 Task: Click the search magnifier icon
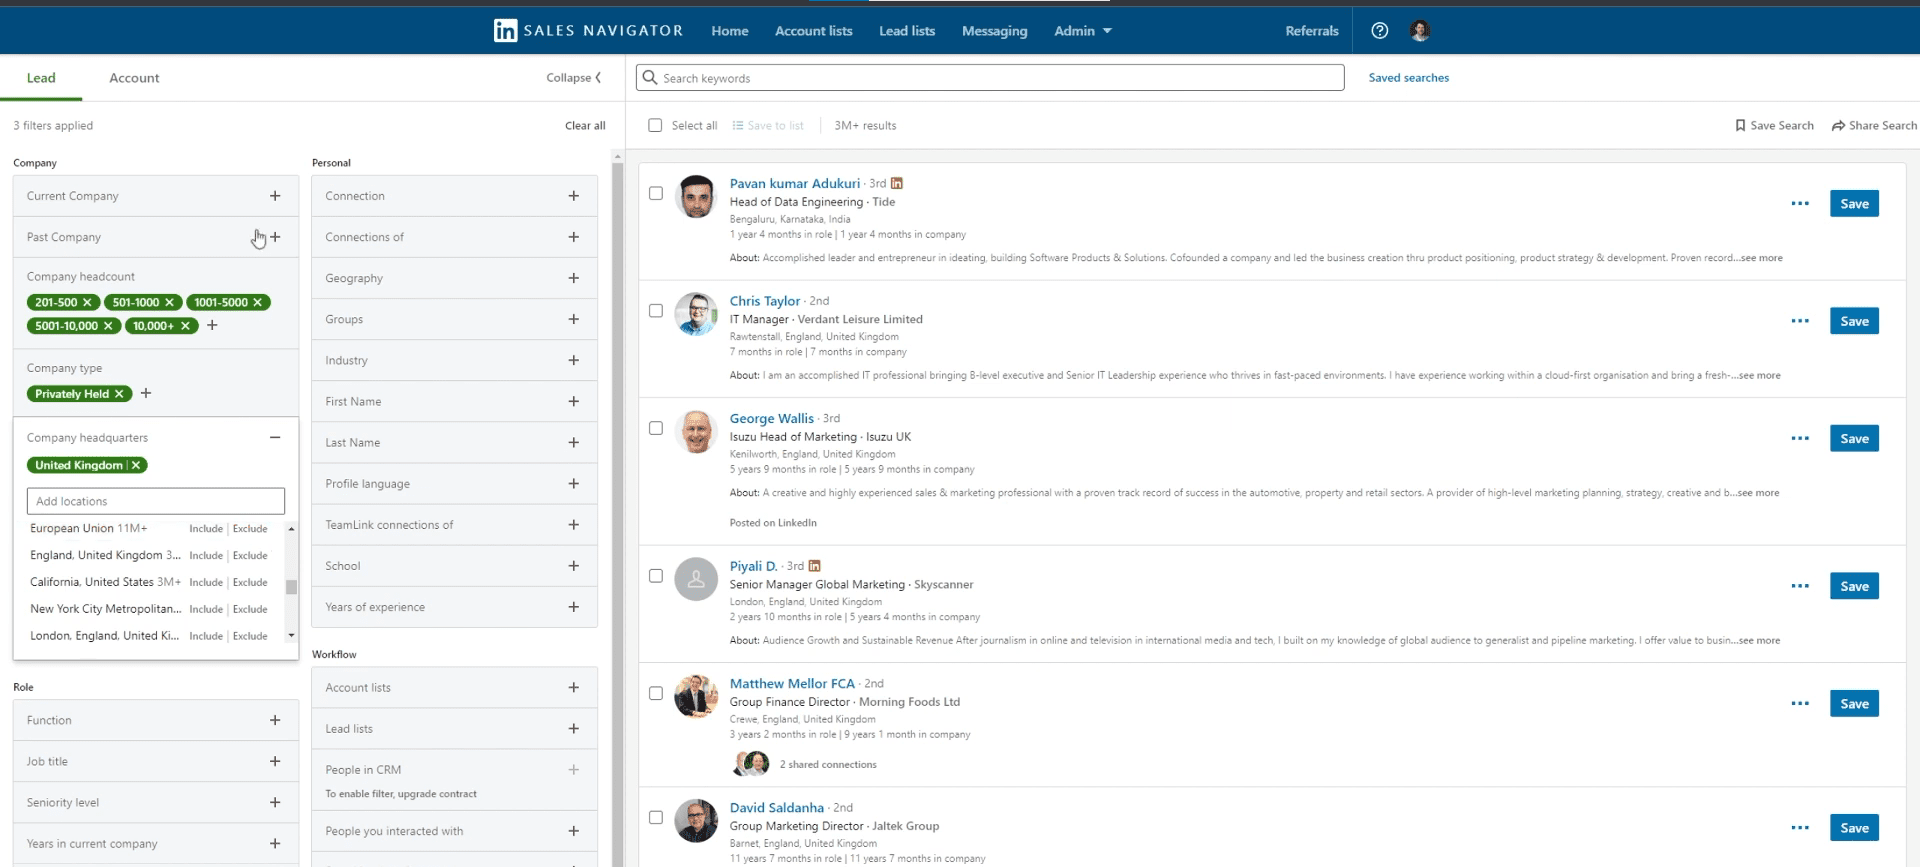point(650,78)
